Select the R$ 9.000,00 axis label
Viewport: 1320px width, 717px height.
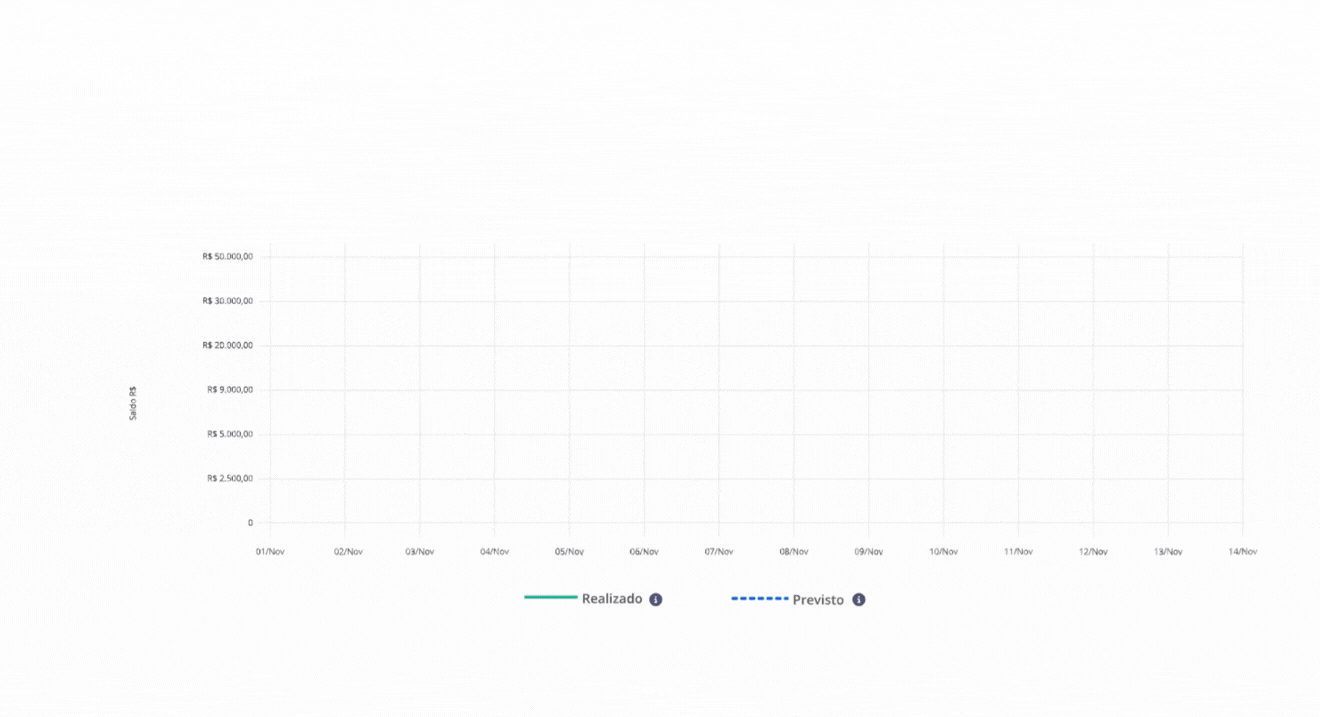point(229,389)
